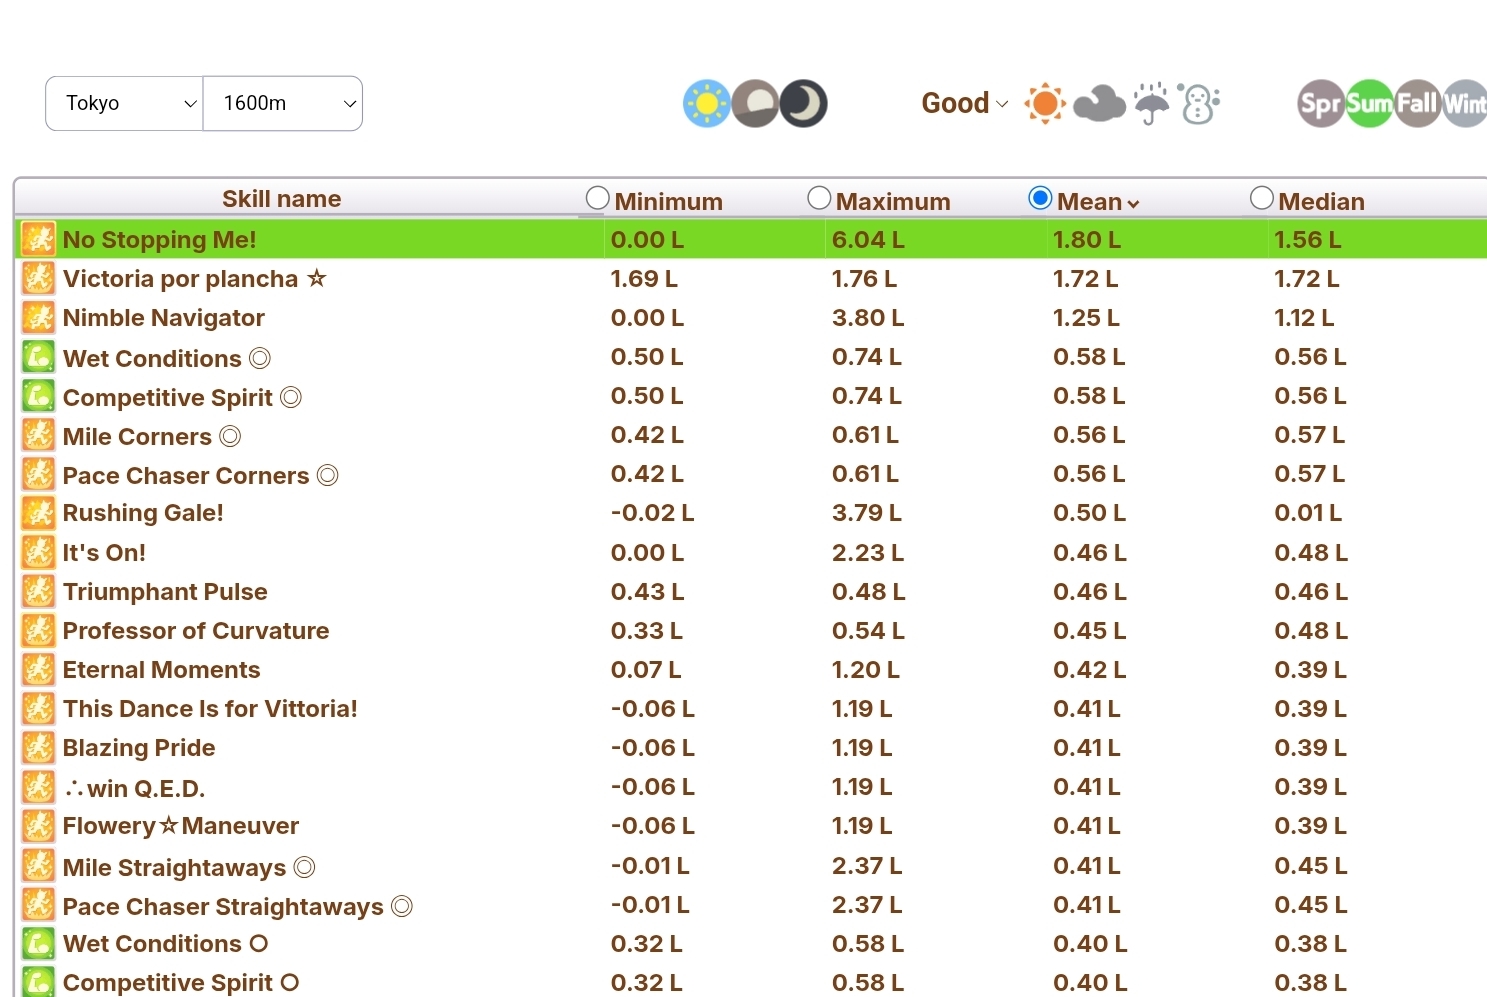
Task: Click the Wet Conditions ○ skill icon
Action: (x=38, y=943)
